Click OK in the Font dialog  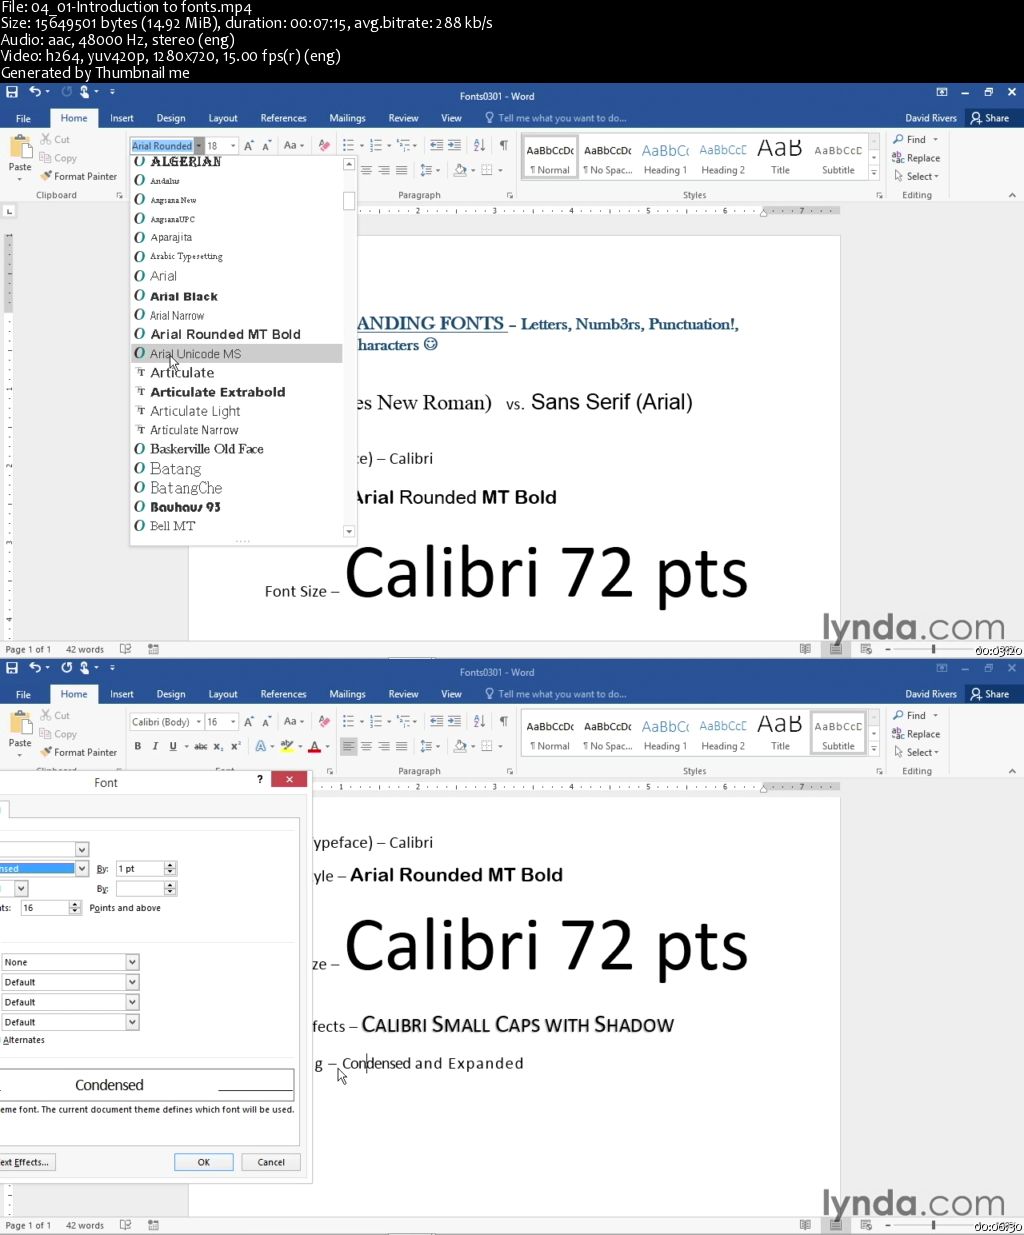pyautogui.click(x=203, y=1162)
